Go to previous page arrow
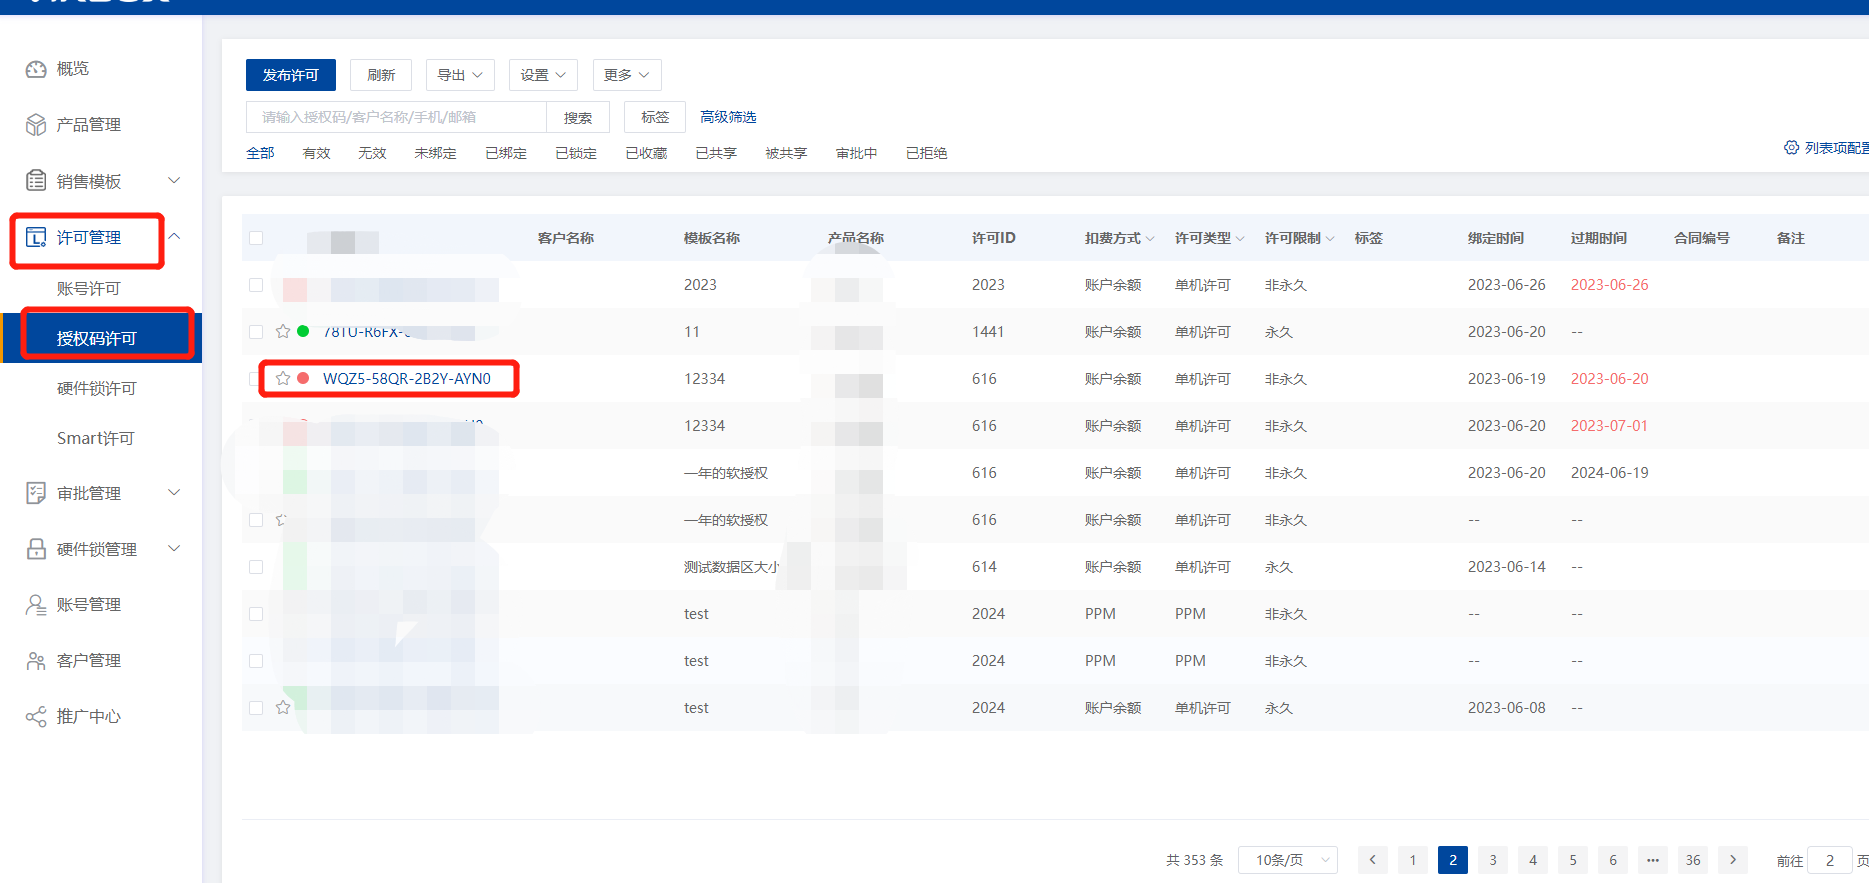 (1373, 860)
